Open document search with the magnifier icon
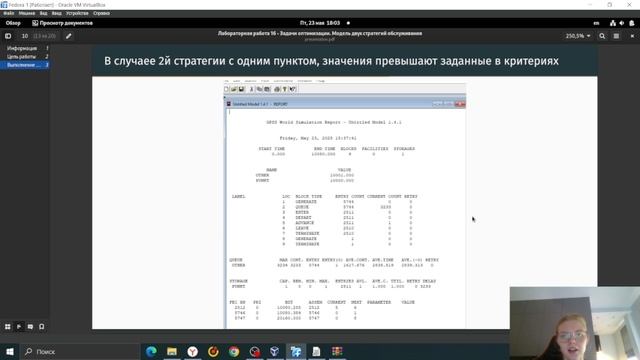The image size is (640, 360). [x=602, y=36]
